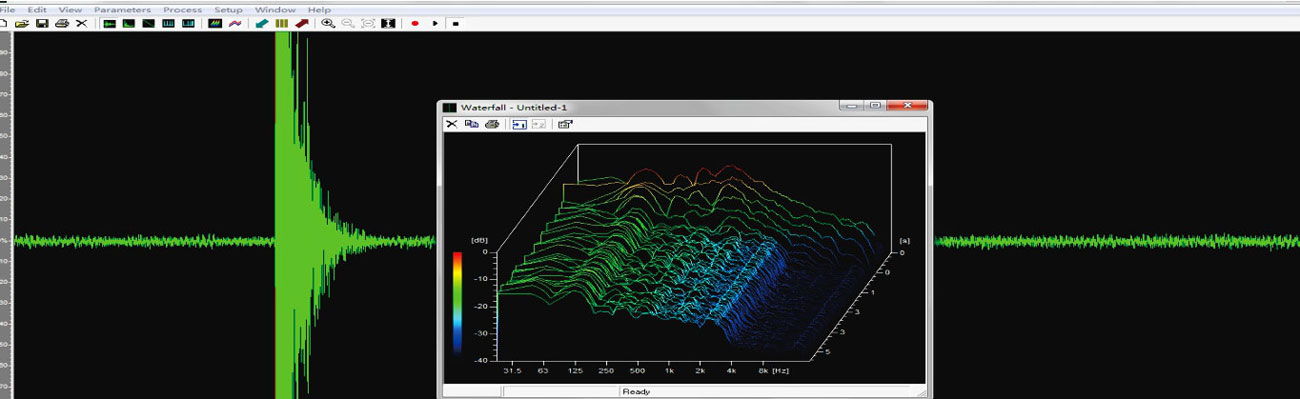Image resolution: width=1300 pixels, height=399 pixels.
Task: Click the Waterfall - Untitled-1 title bar
Action: click(x=640, y=106)
